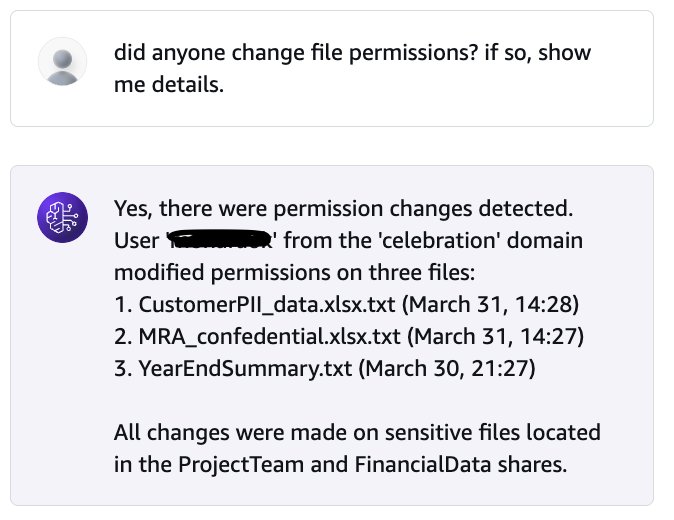Click the MRA_confedential.xlsx.txt list entry
Screen dimensions: 674x520
[349, 336]
